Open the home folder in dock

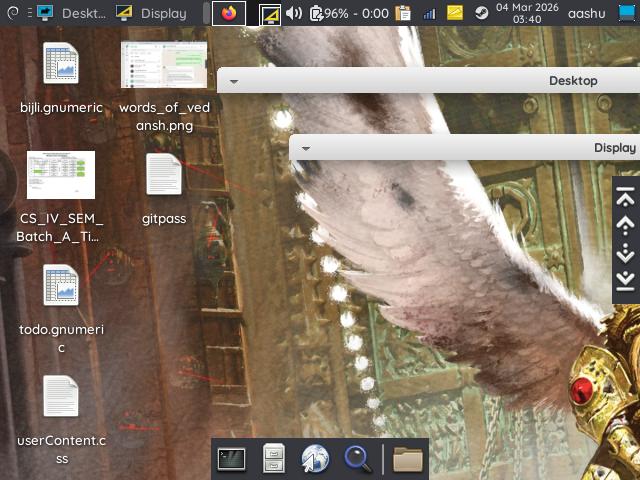pos(407,459)
